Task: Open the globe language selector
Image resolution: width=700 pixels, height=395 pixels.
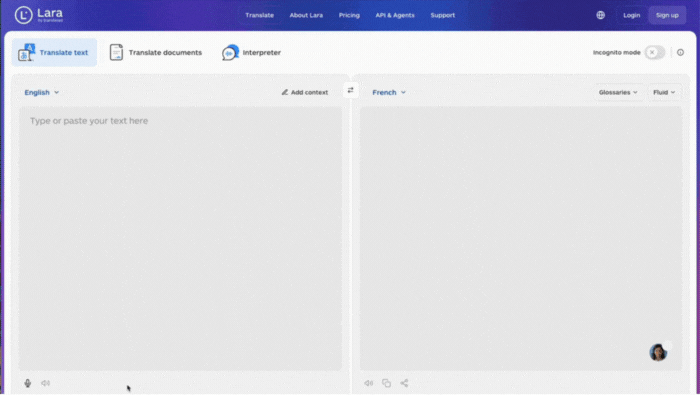Action: (x=600, y=15)
